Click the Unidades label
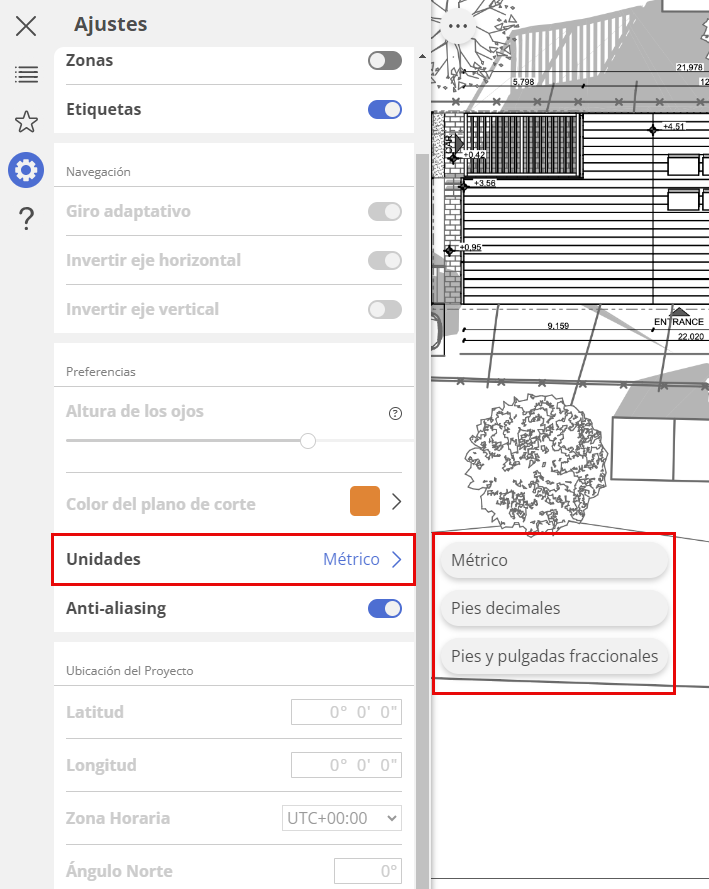The image size is (709, 889). (103, 560)
